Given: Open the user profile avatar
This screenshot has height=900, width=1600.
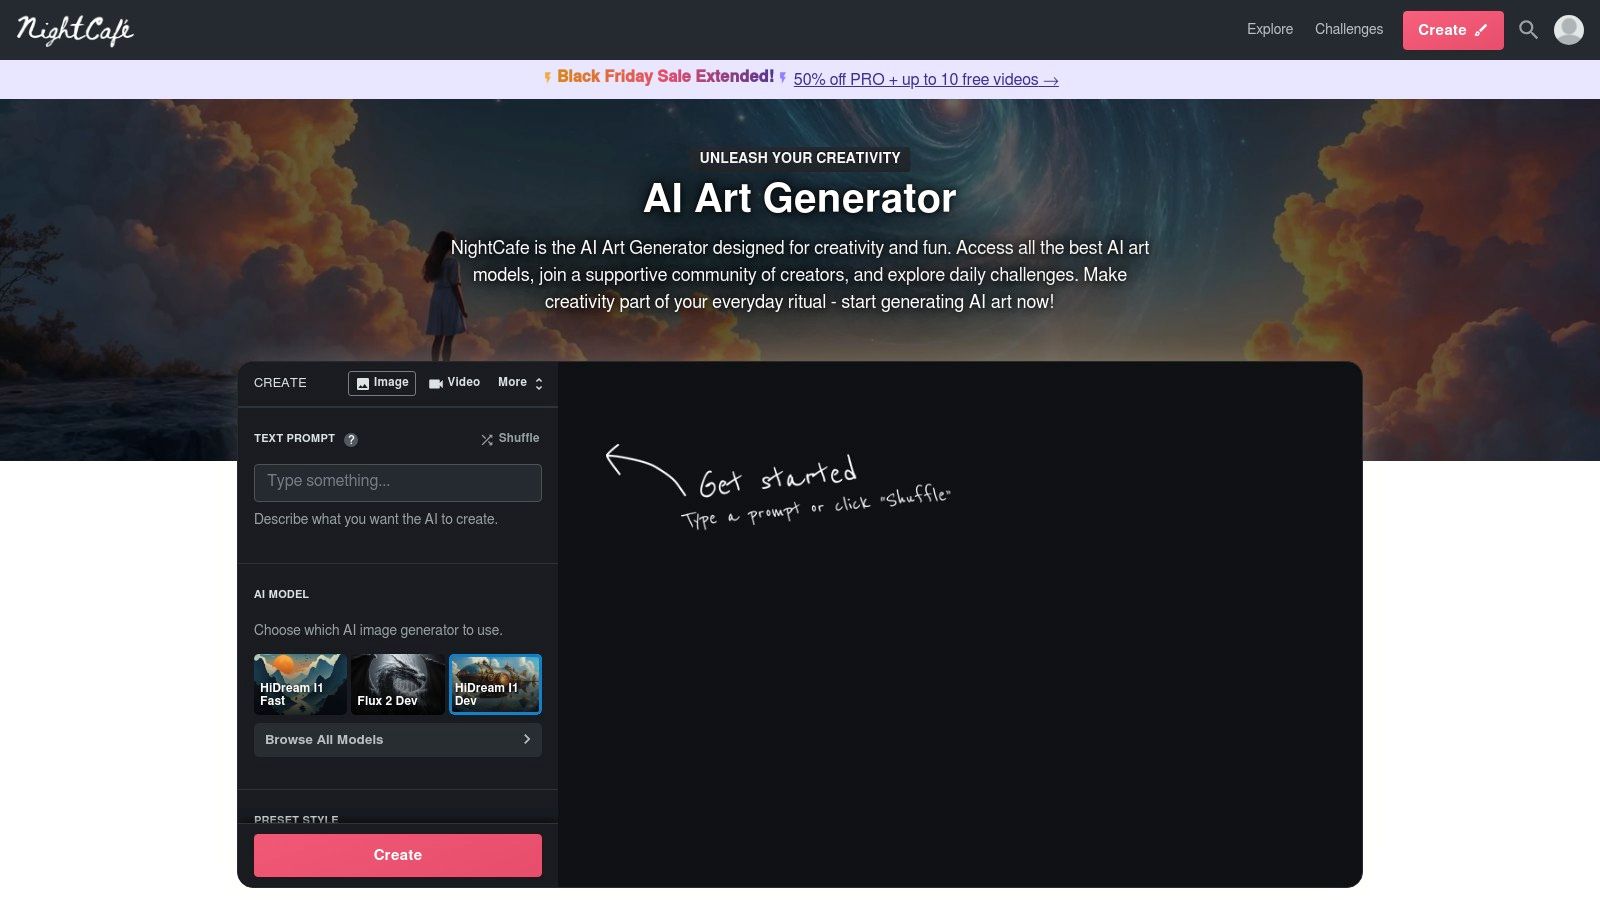Looking at the screenshot, I should point(1569,30).
